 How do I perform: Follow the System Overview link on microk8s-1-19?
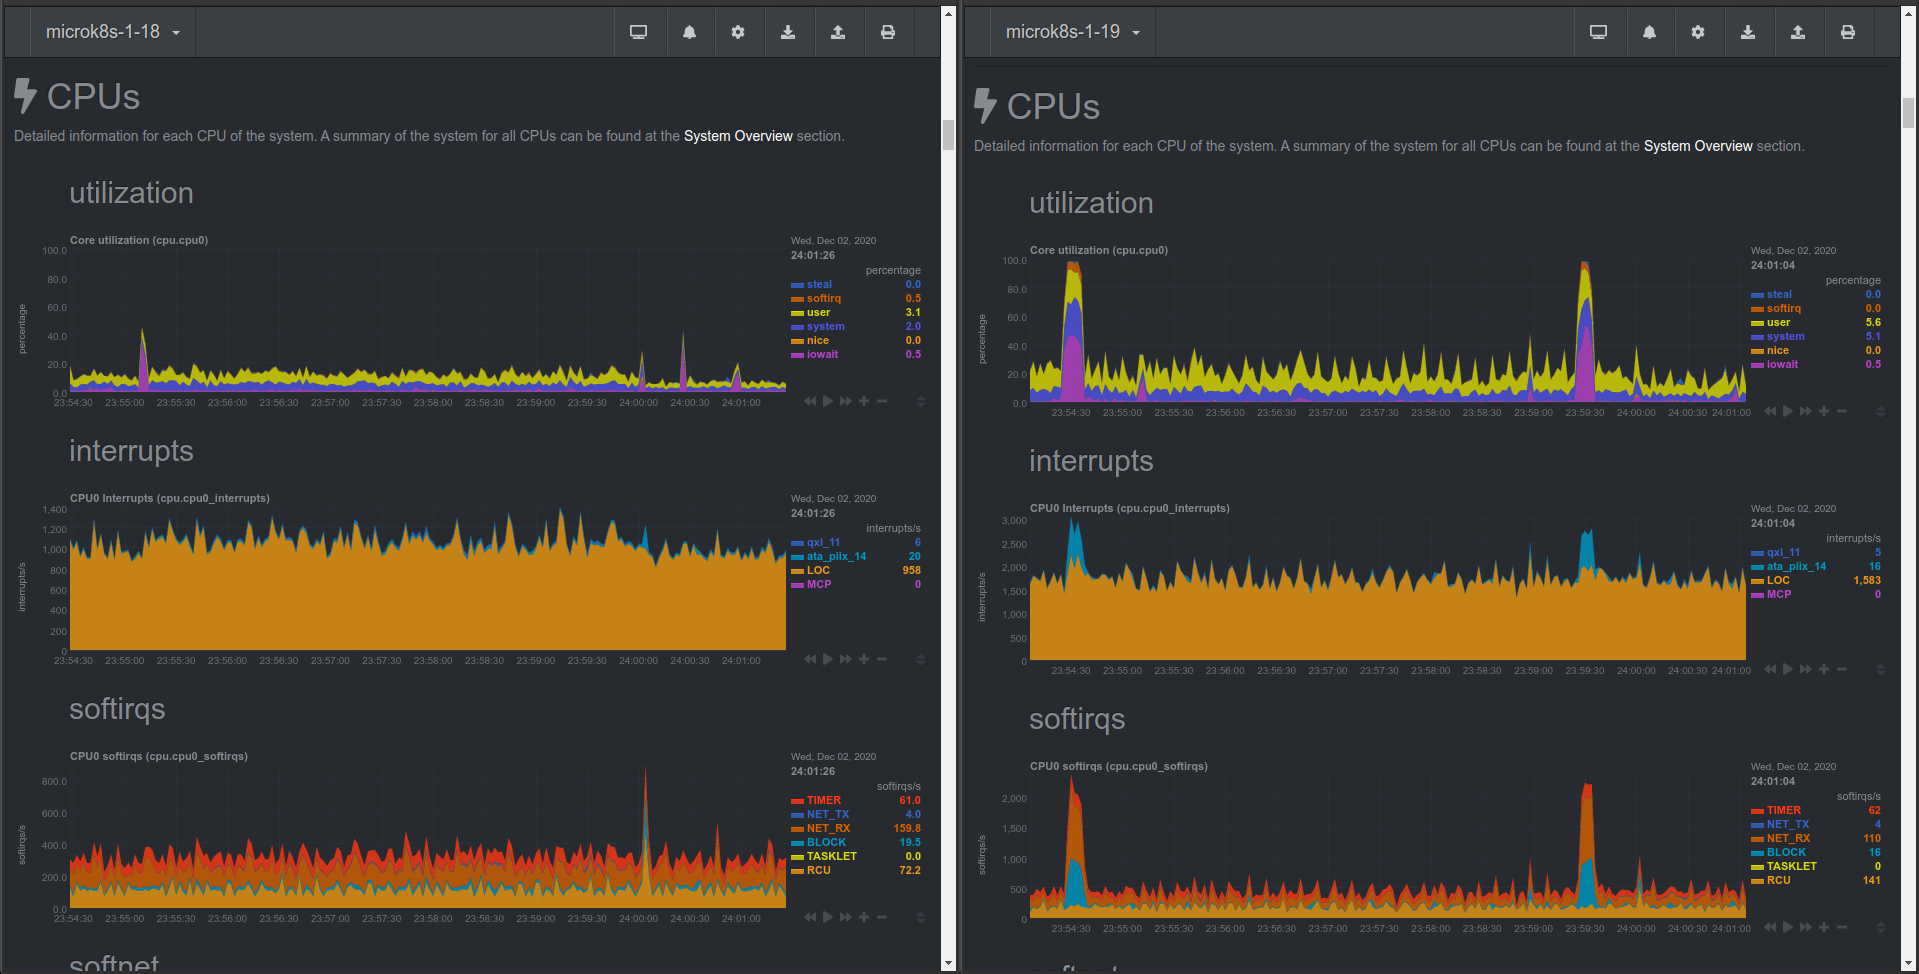click(1698, 145)
